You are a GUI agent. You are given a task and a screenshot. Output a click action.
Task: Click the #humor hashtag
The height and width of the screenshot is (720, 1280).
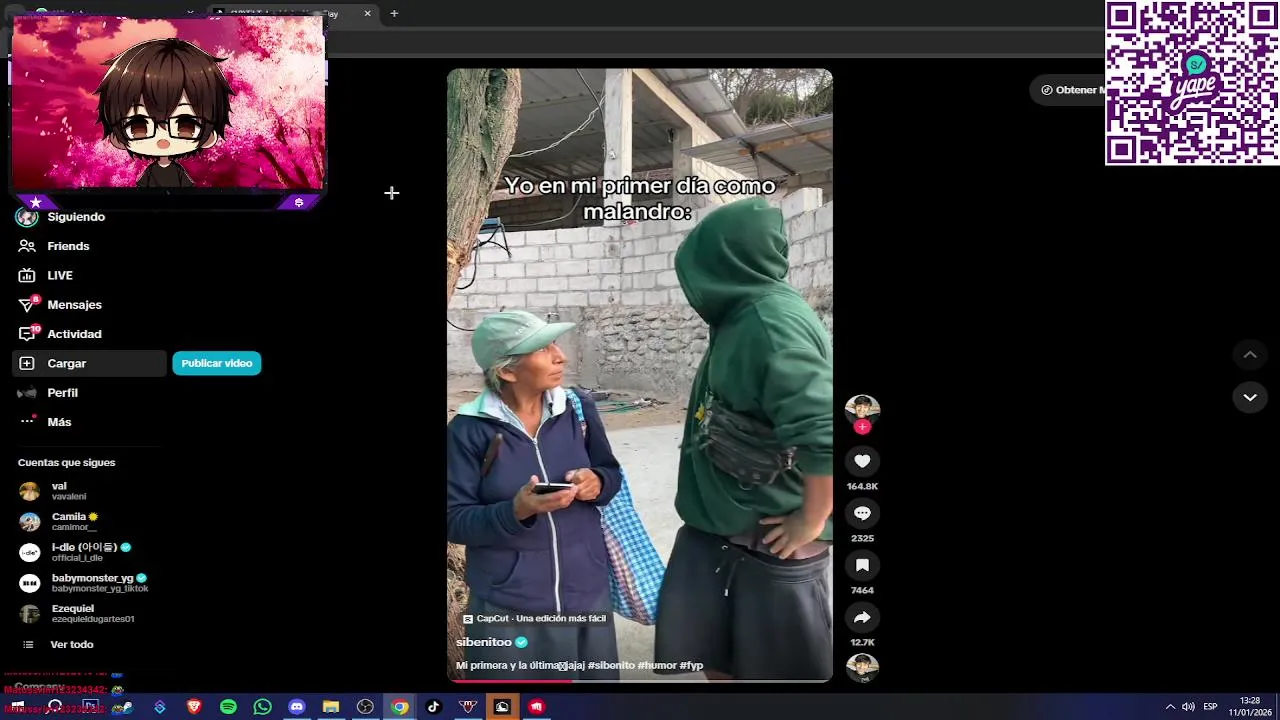click(657, 665)
